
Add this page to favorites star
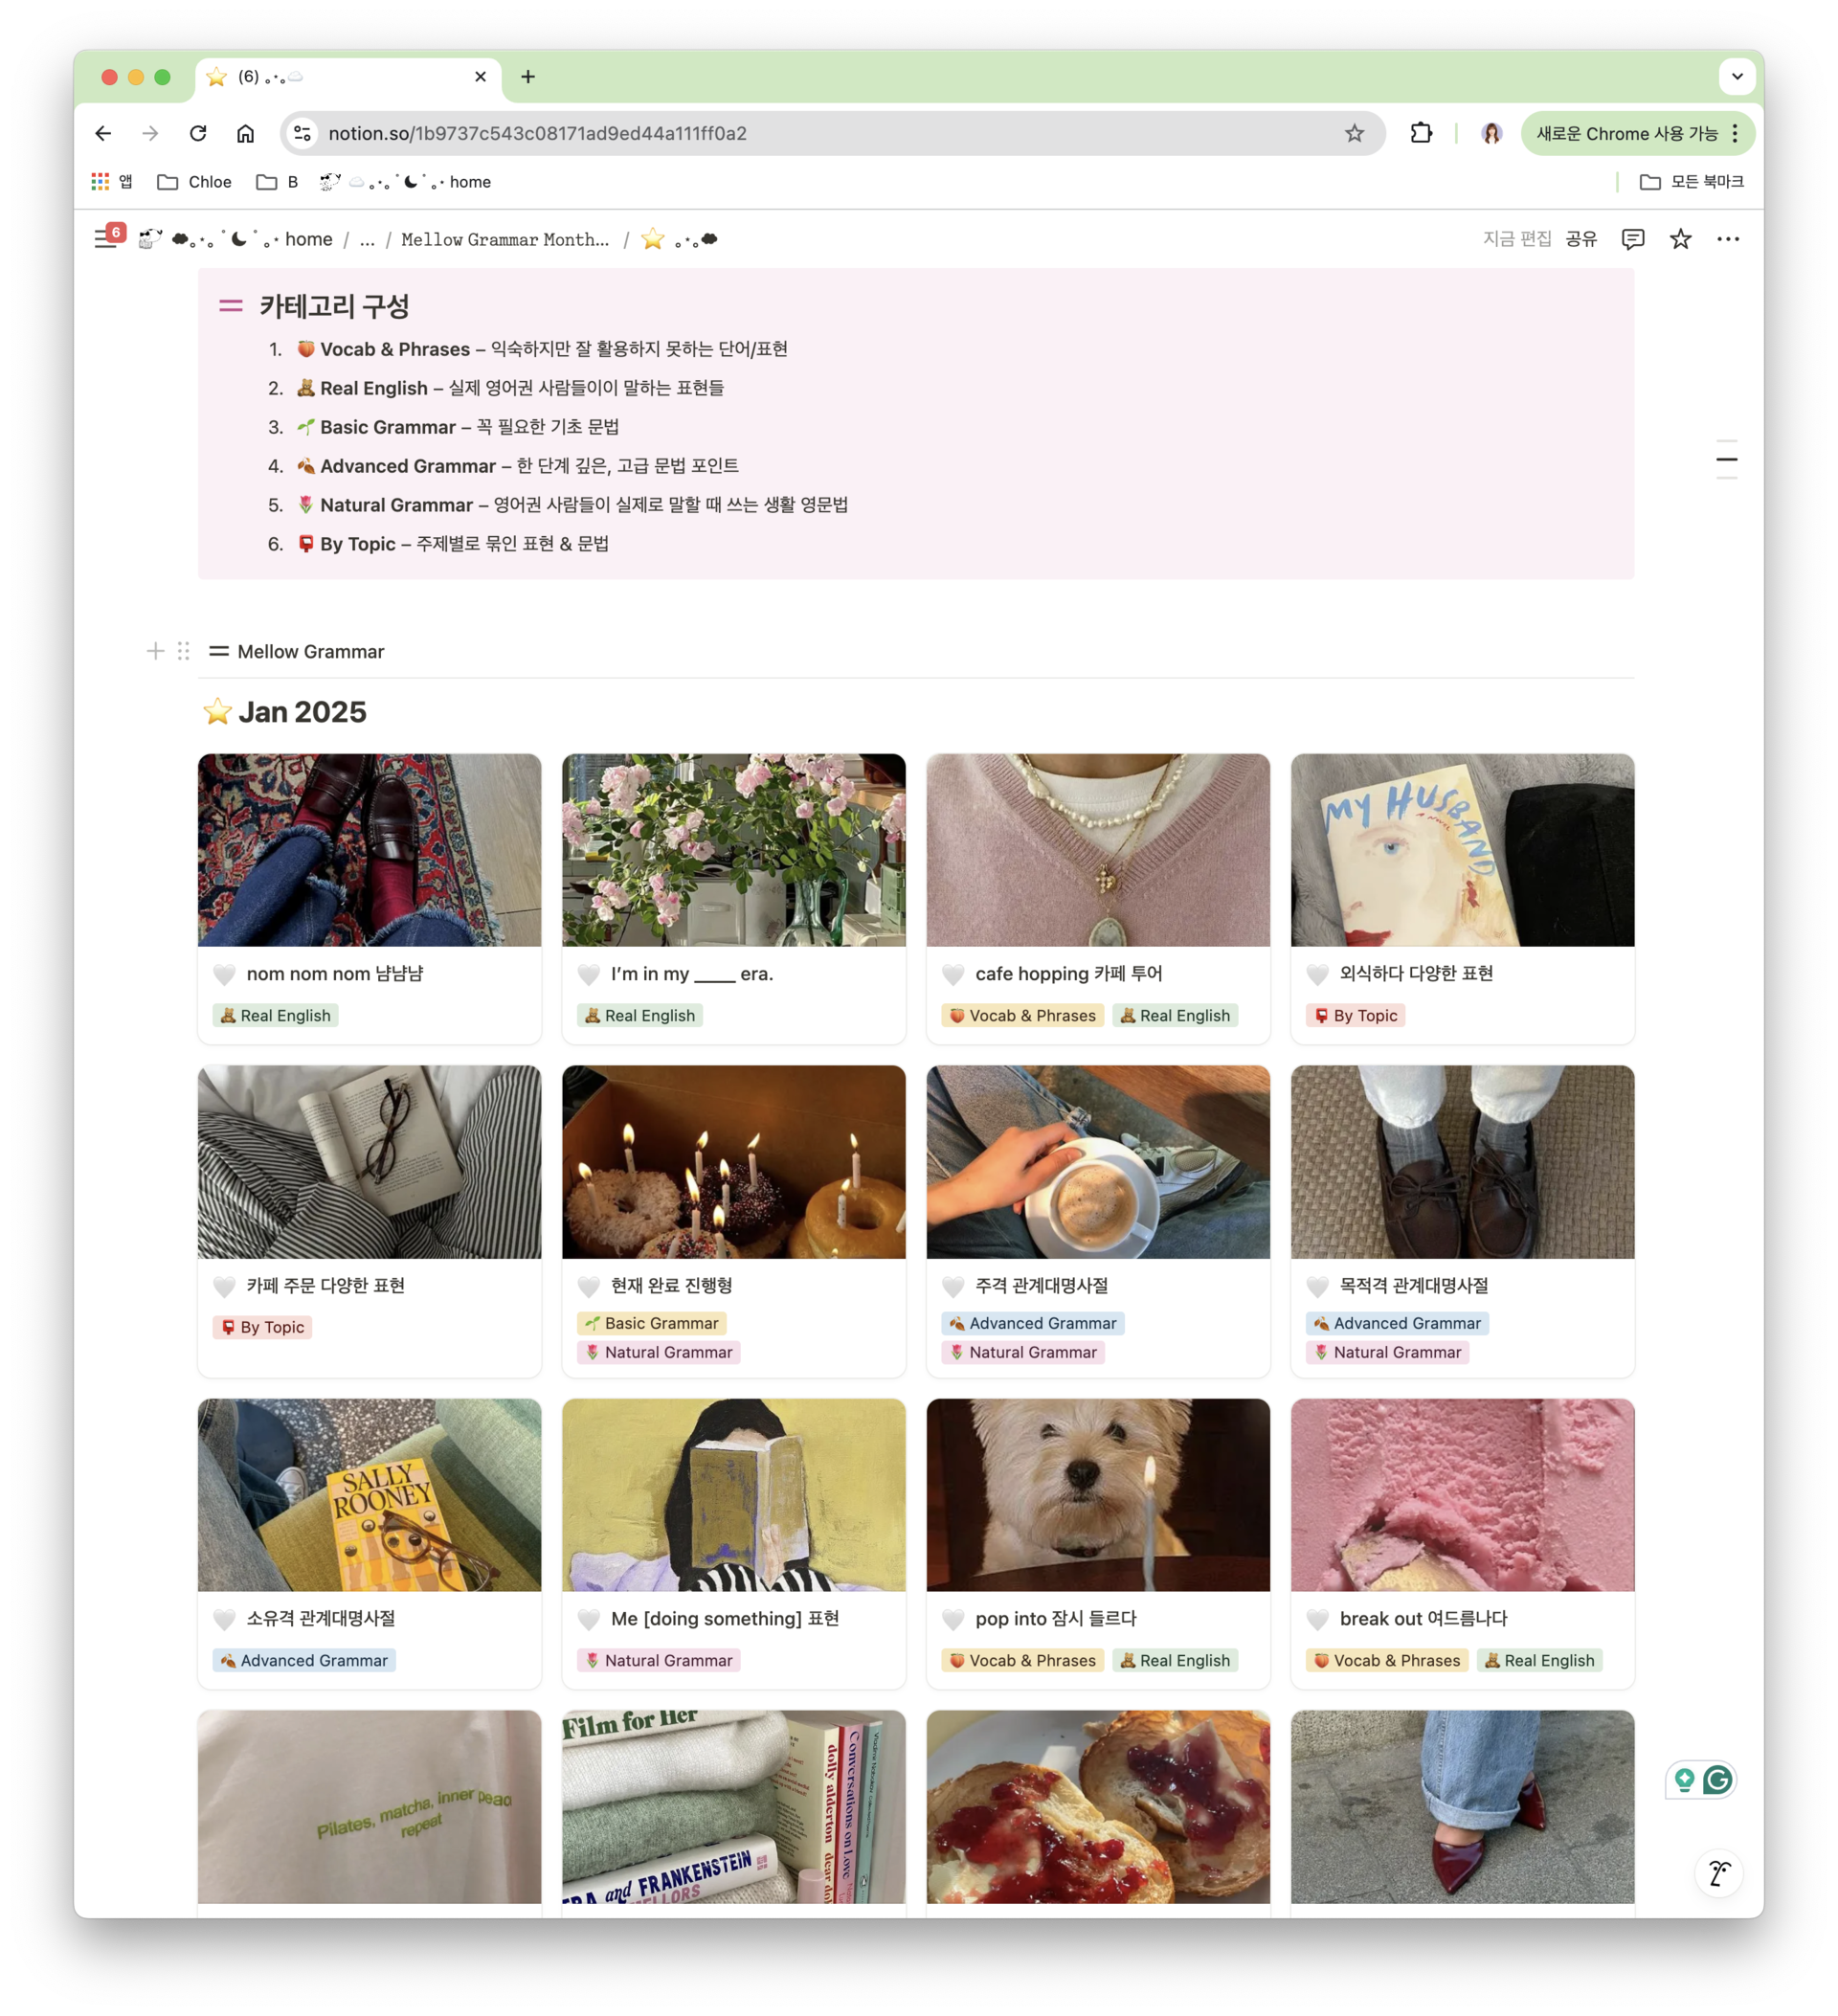click(1680, 239)
